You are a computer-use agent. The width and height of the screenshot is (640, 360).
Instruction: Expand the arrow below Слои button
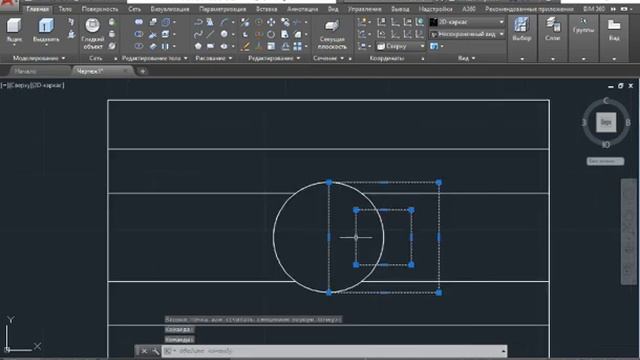tap(553, 59)
